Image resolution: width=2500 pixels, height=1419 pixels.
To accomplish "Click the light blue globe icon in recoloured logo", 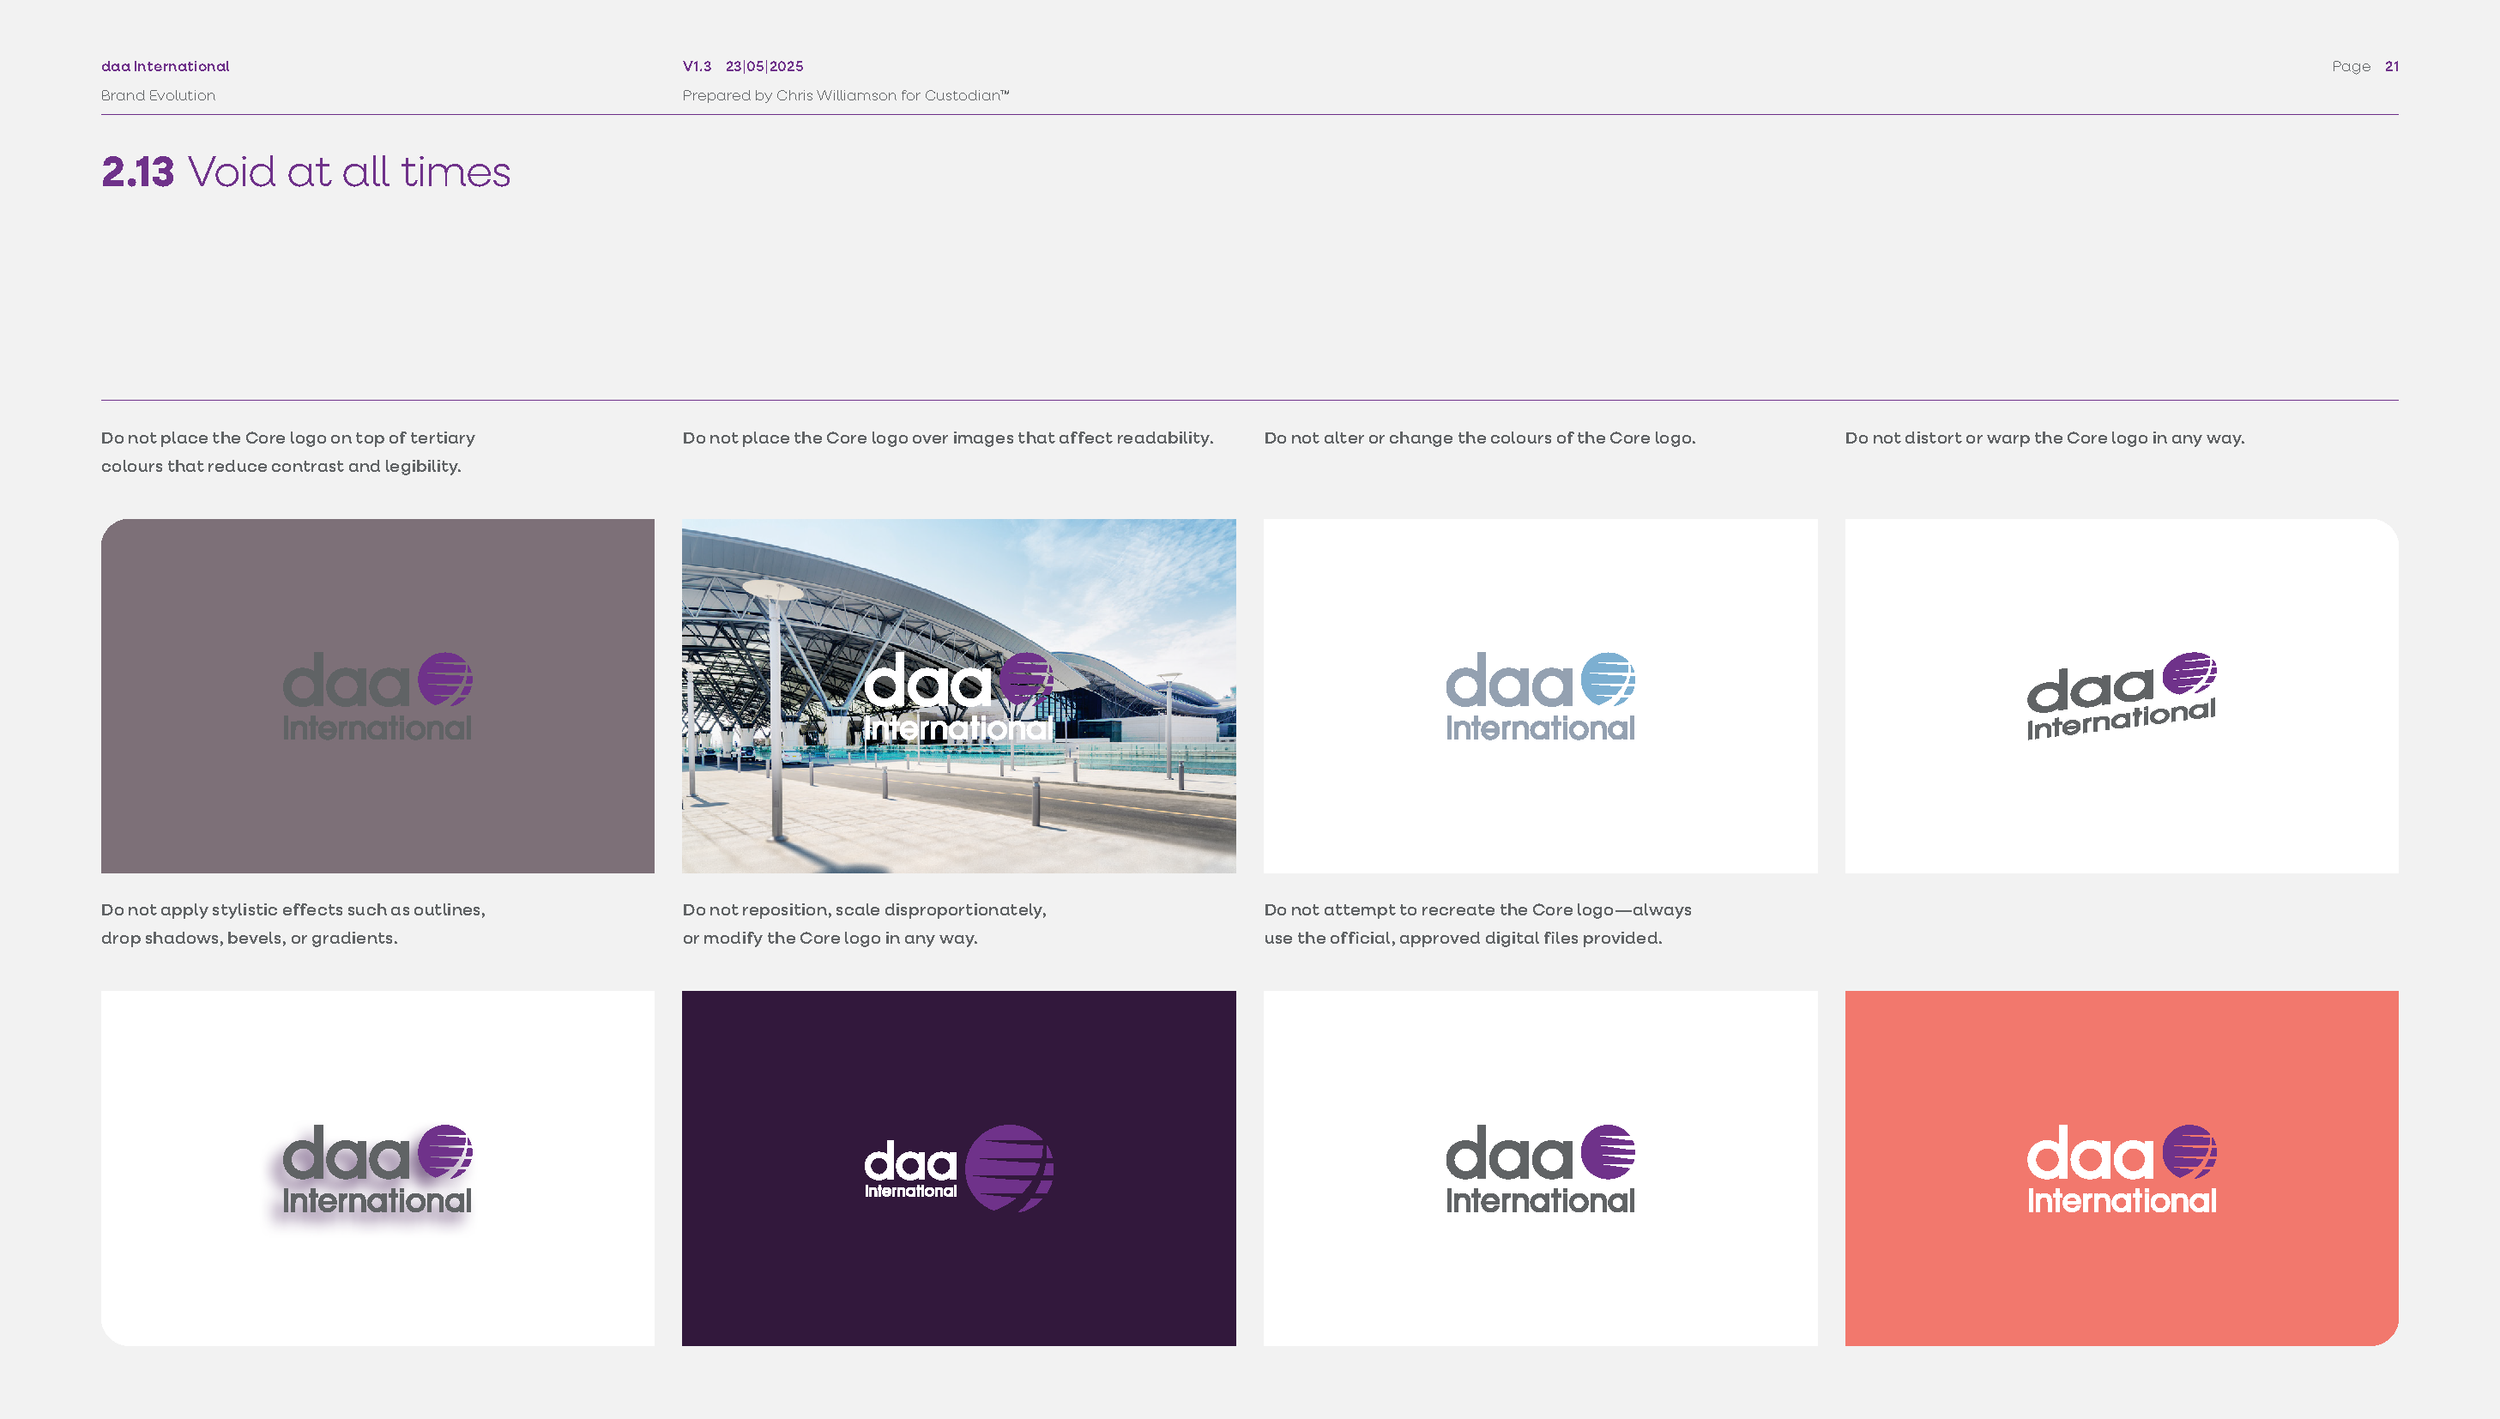I will tap(1608, 680).
